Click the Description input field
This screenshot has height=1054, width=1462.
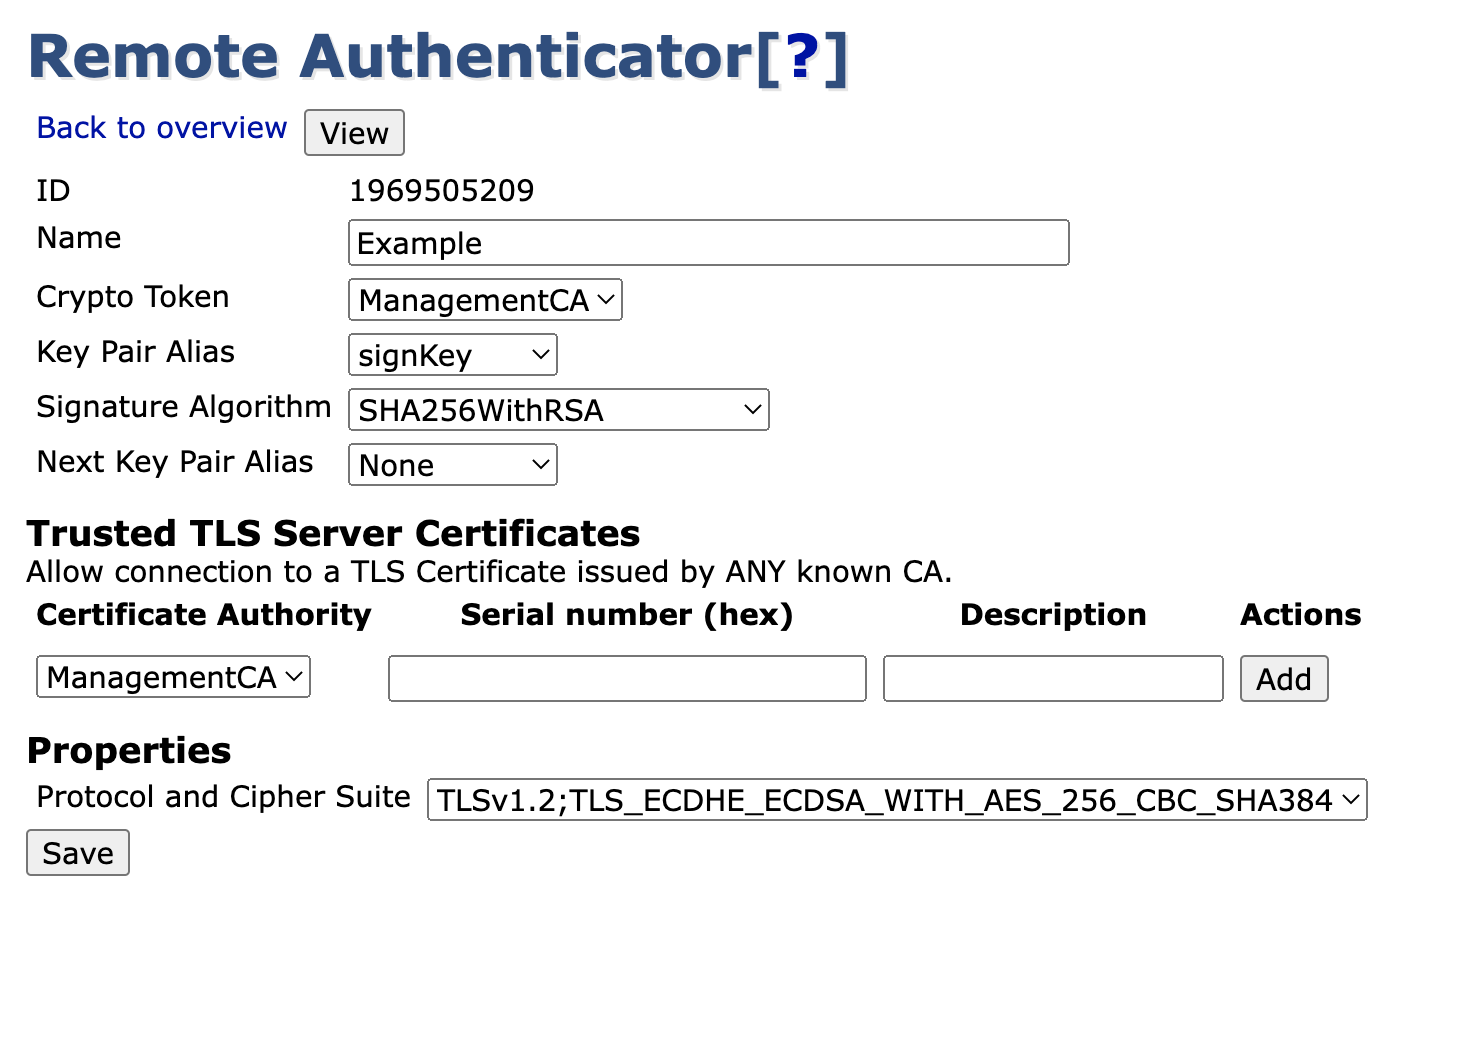pyautogui.click(x=1052, y=678)
